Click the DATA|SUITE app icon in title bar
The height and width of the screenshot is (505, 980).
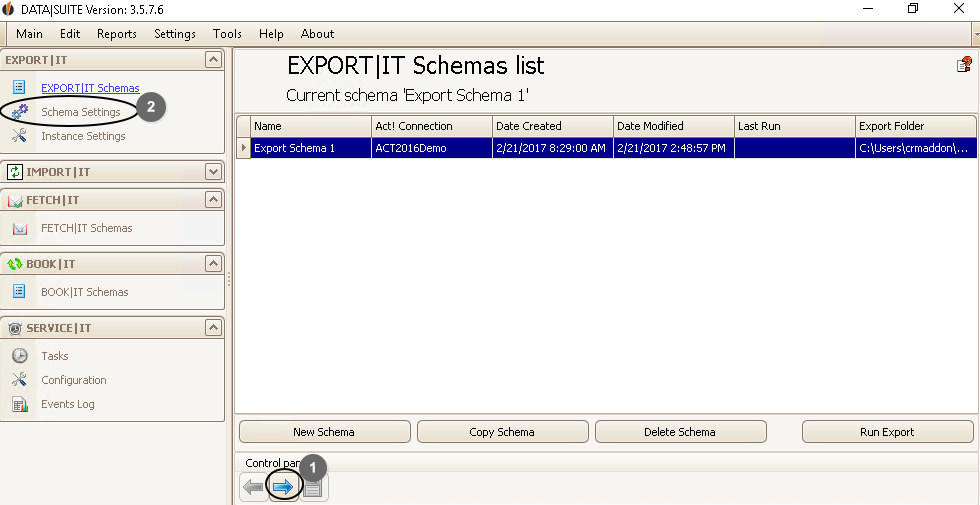8,9
